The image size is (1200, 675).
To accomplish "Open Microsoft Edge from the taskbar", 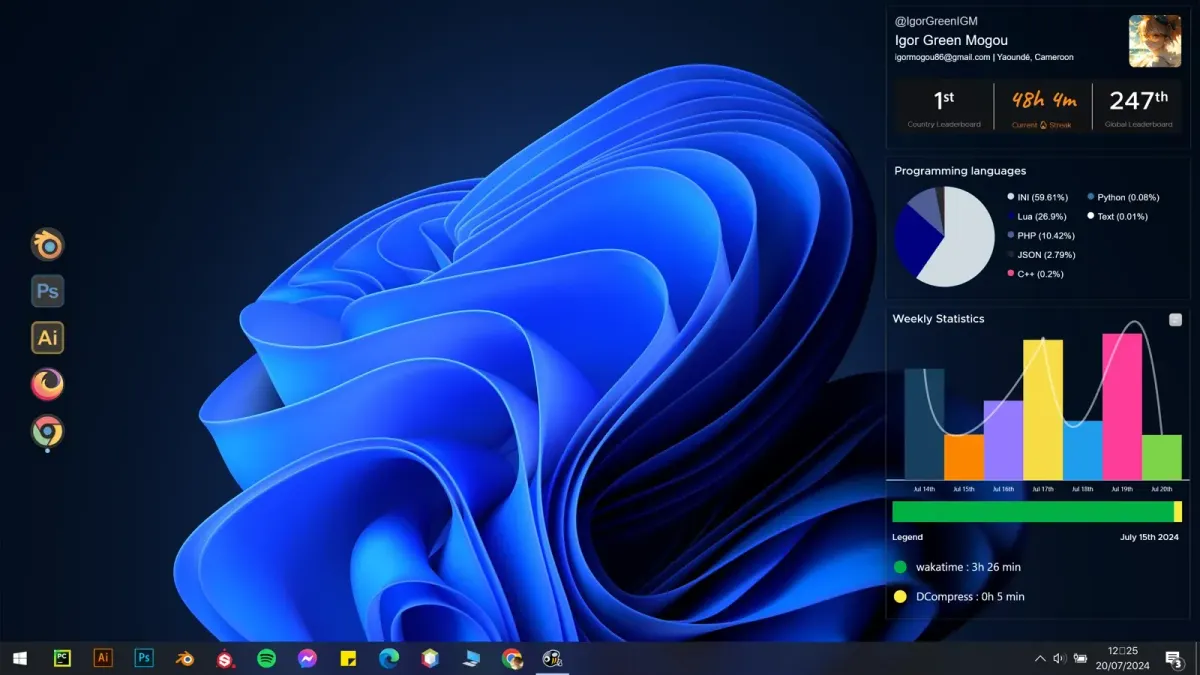I will point(389,658).
